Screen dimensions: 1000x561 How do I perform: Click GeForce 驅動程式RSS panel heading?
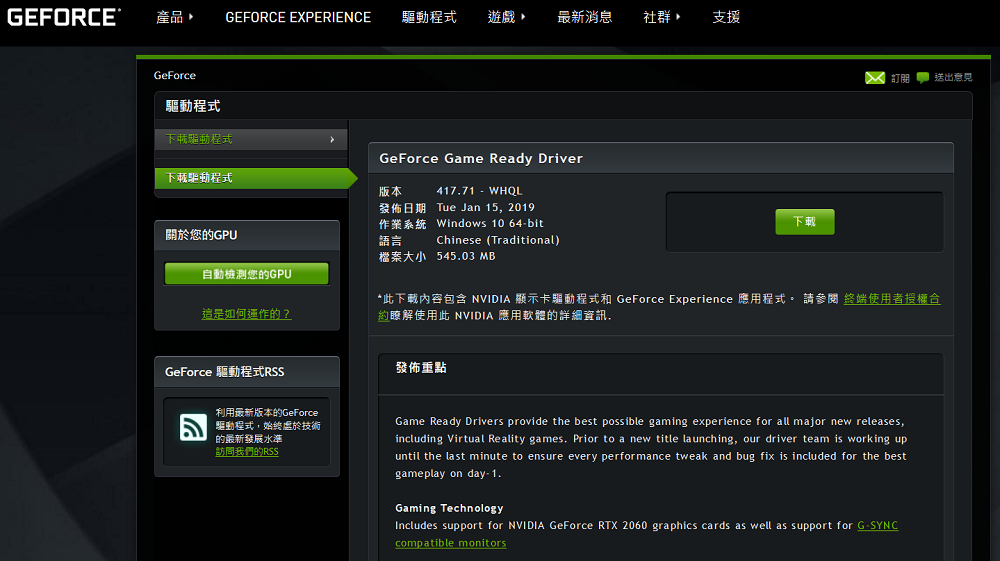click(224, 372)
